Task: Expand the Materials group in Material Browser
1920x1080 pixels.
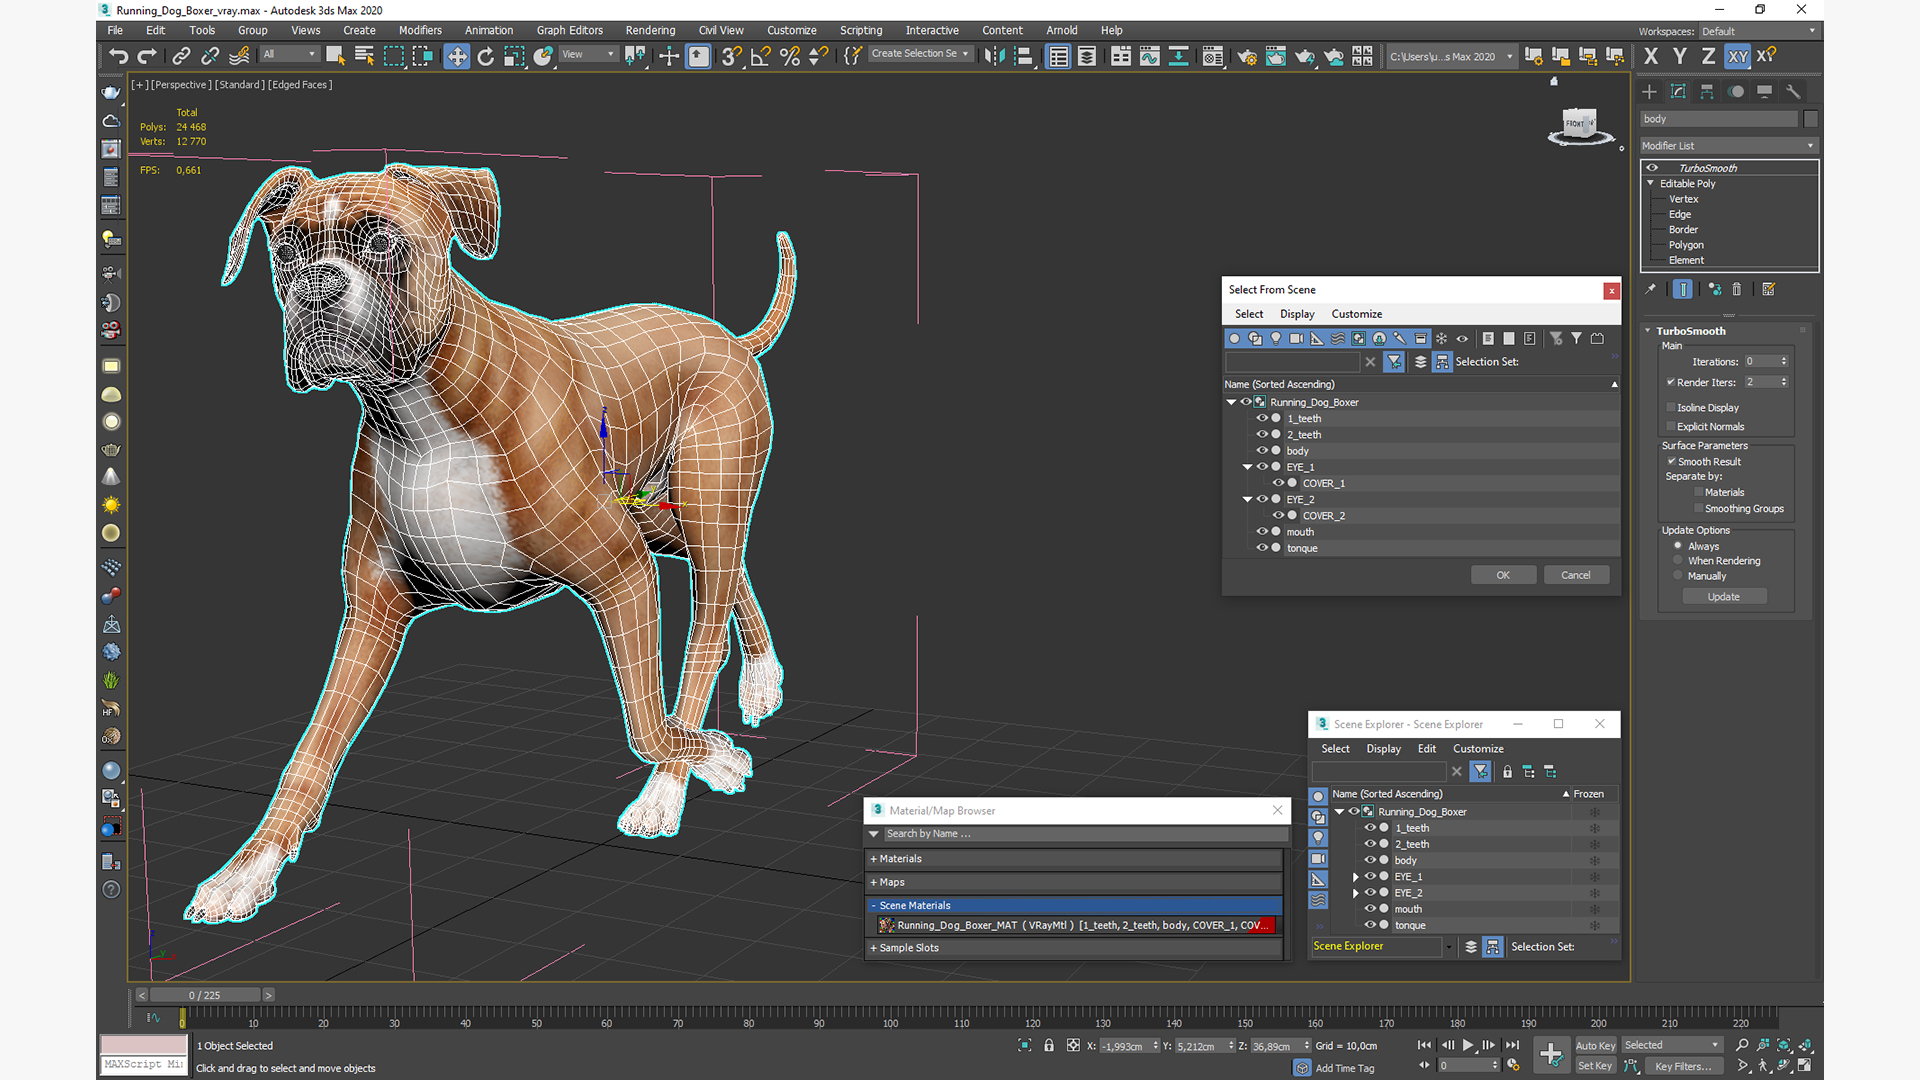Action: pyautogui.click(x=900, y=859)
